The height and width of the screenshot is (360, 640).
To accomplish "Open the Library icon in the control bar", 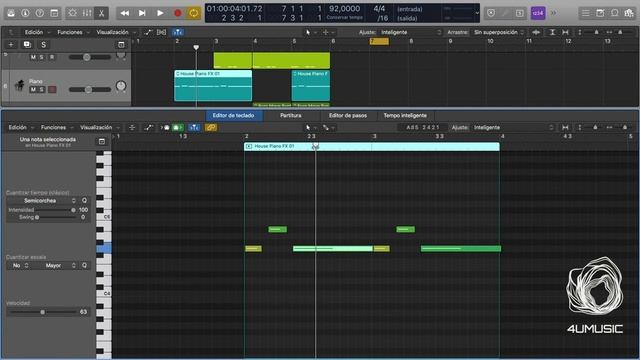I will point(11,13).
